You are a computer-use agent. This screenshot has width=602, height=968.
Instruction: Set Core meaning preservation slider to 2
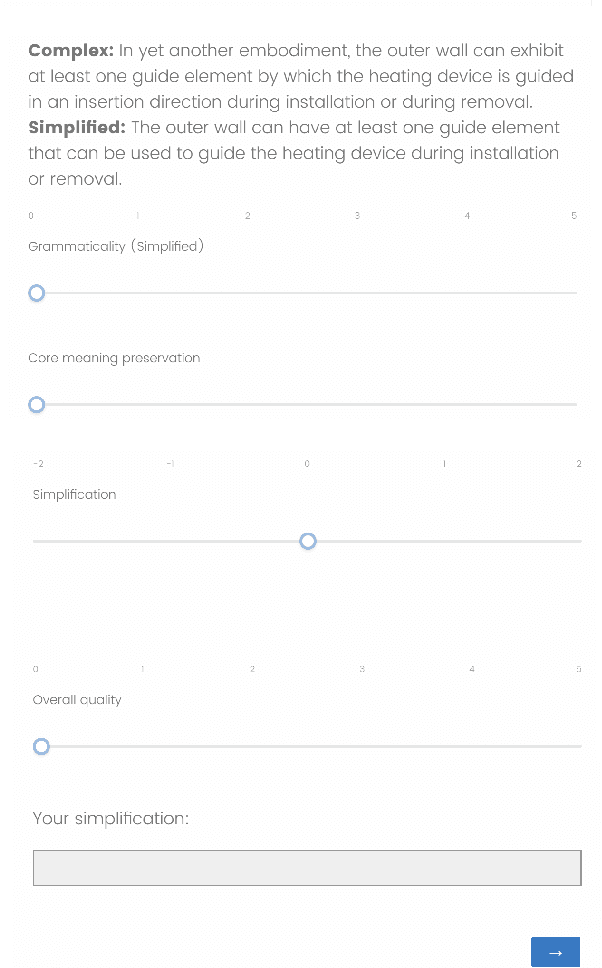point(252,405)
